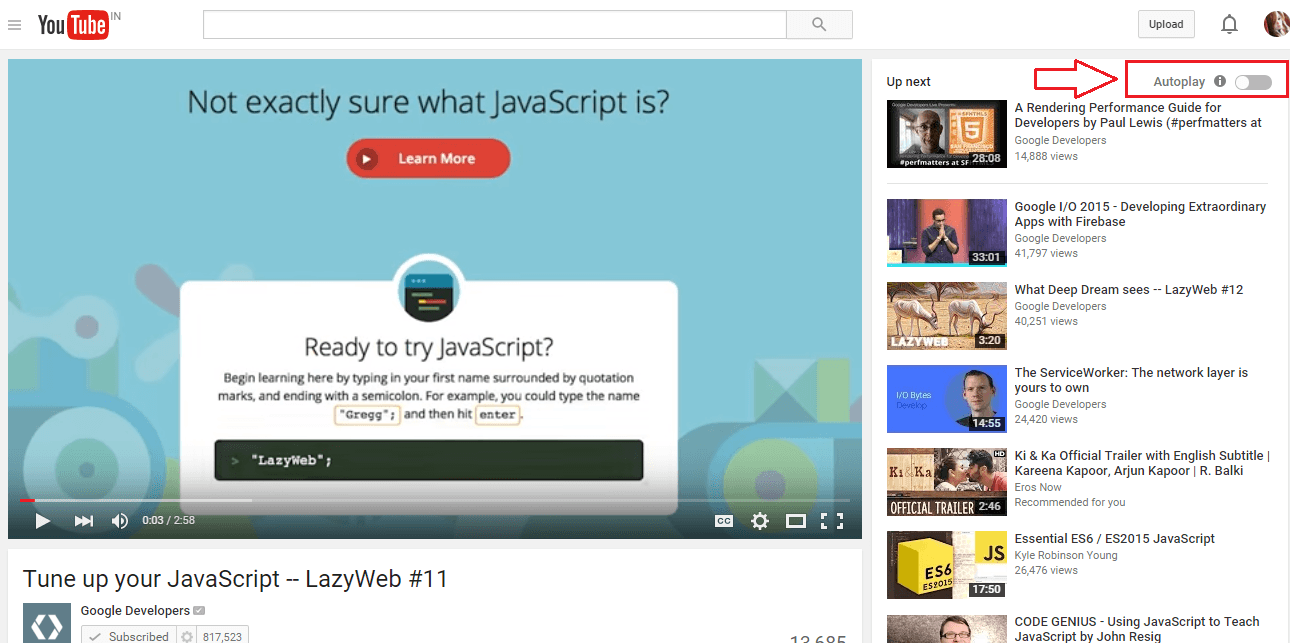Open the title 'A Rendering Performance Guide for Developers'
Image resolution: width=1290 pixels, height=643 pixels.
pos(1138,115)
